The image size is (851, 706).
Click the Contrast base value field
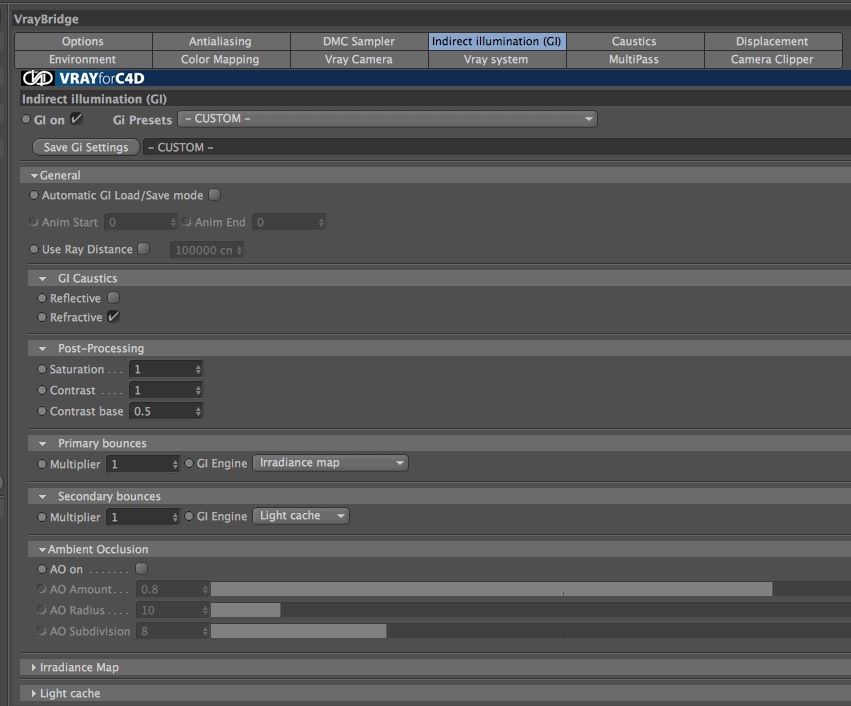click(x=161, y=411)
